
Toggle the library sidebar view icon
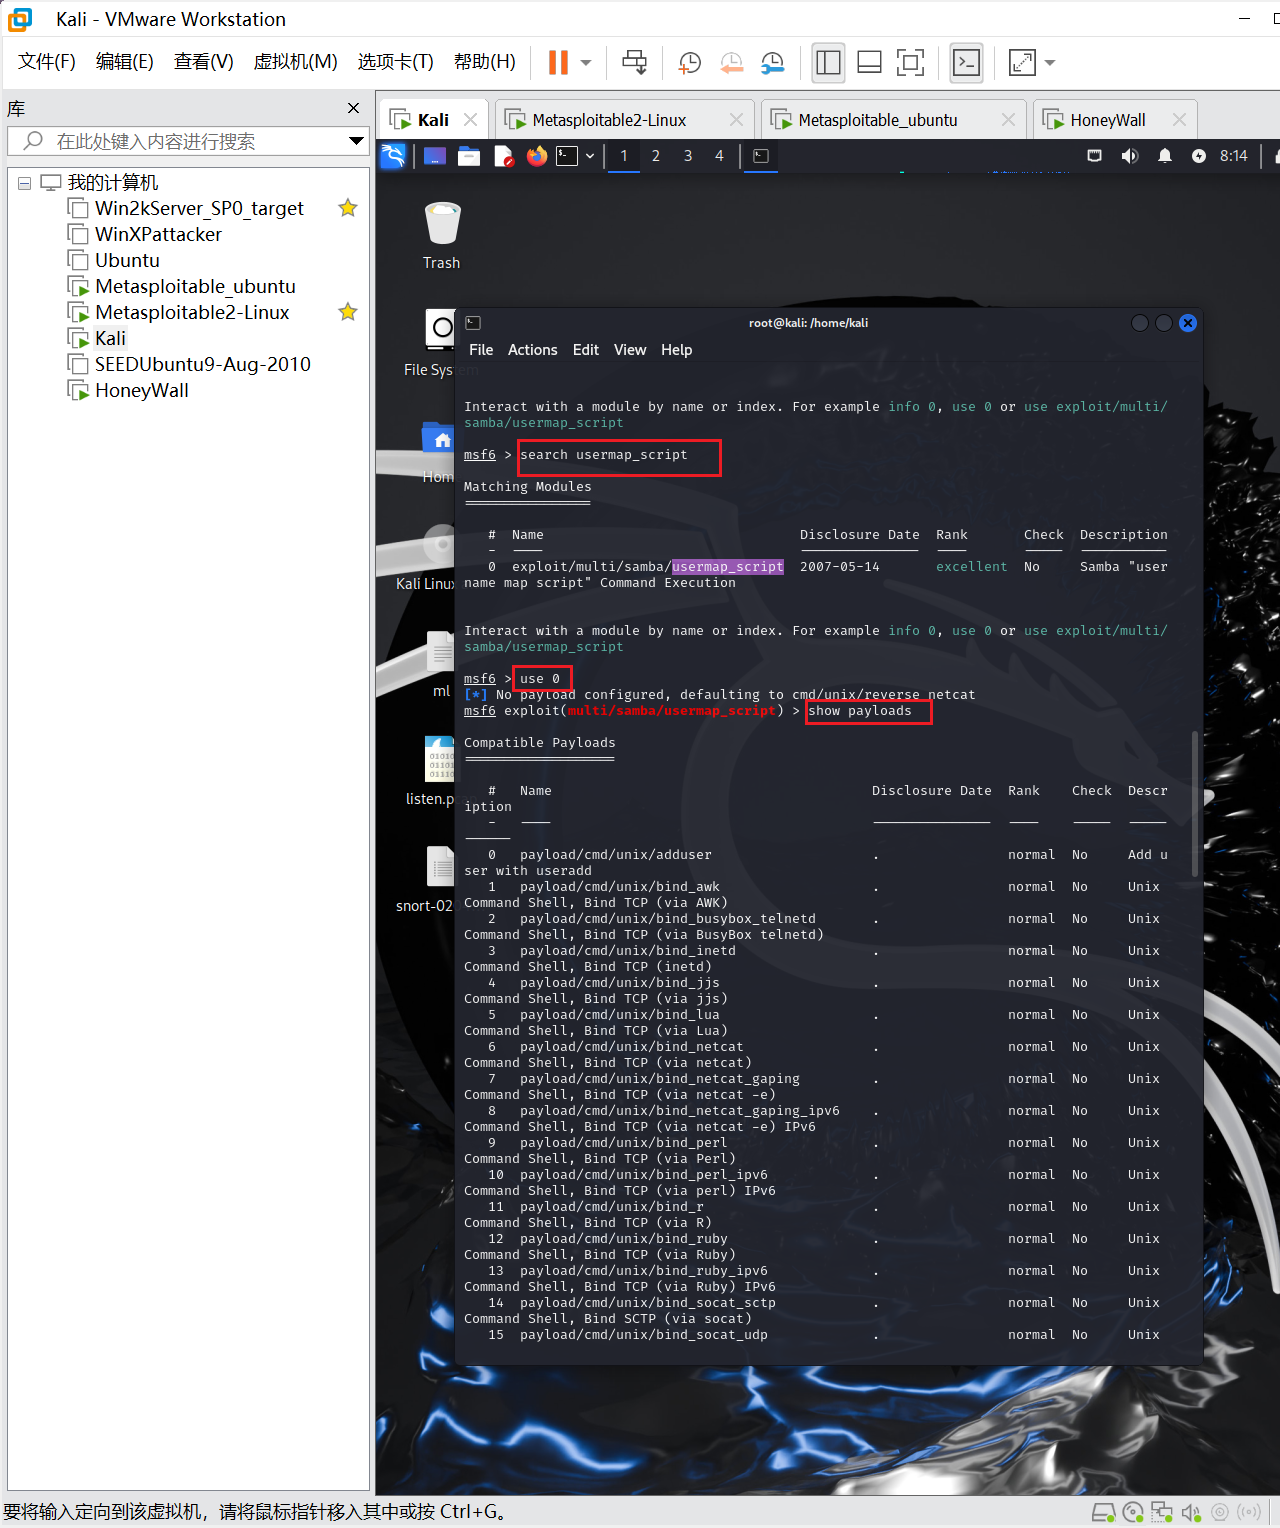829,62
